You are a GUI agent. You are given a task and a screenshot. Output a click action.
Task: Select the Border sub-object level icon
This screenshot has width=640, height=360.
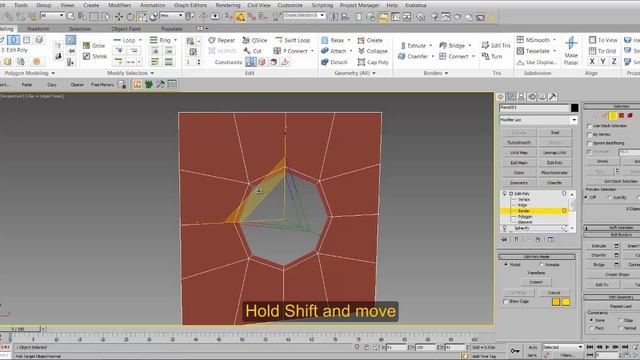[x=613, y=116]
